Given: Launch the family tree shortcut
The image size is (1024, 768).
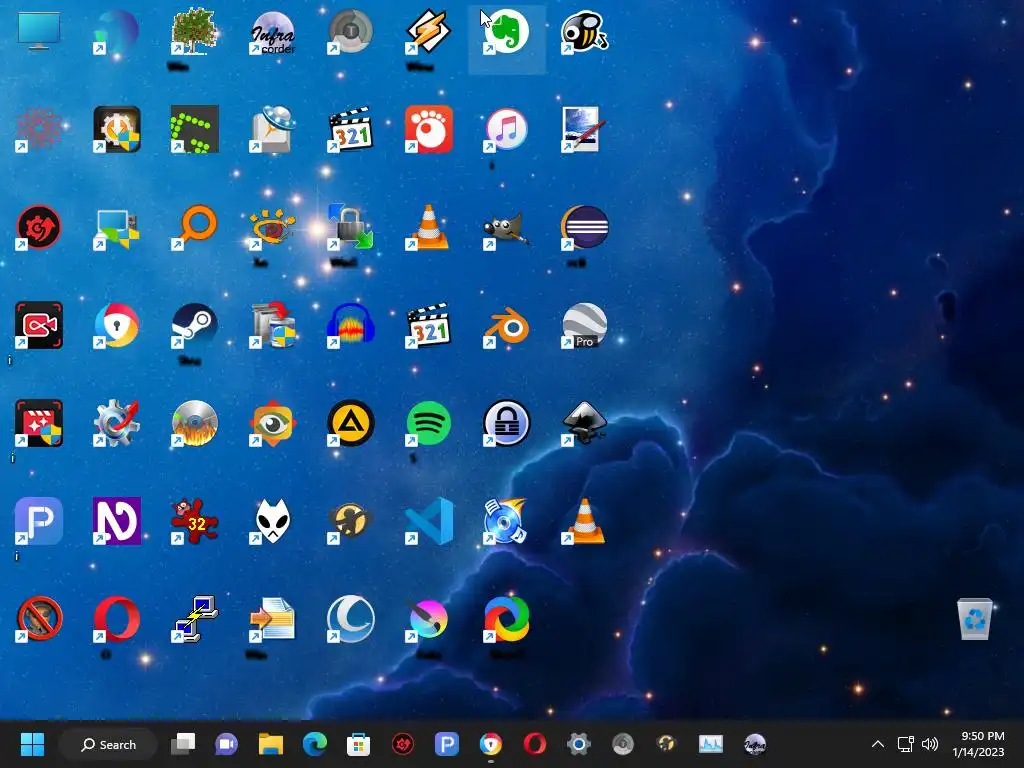Looking at the screenshot, I should (194, 31).
